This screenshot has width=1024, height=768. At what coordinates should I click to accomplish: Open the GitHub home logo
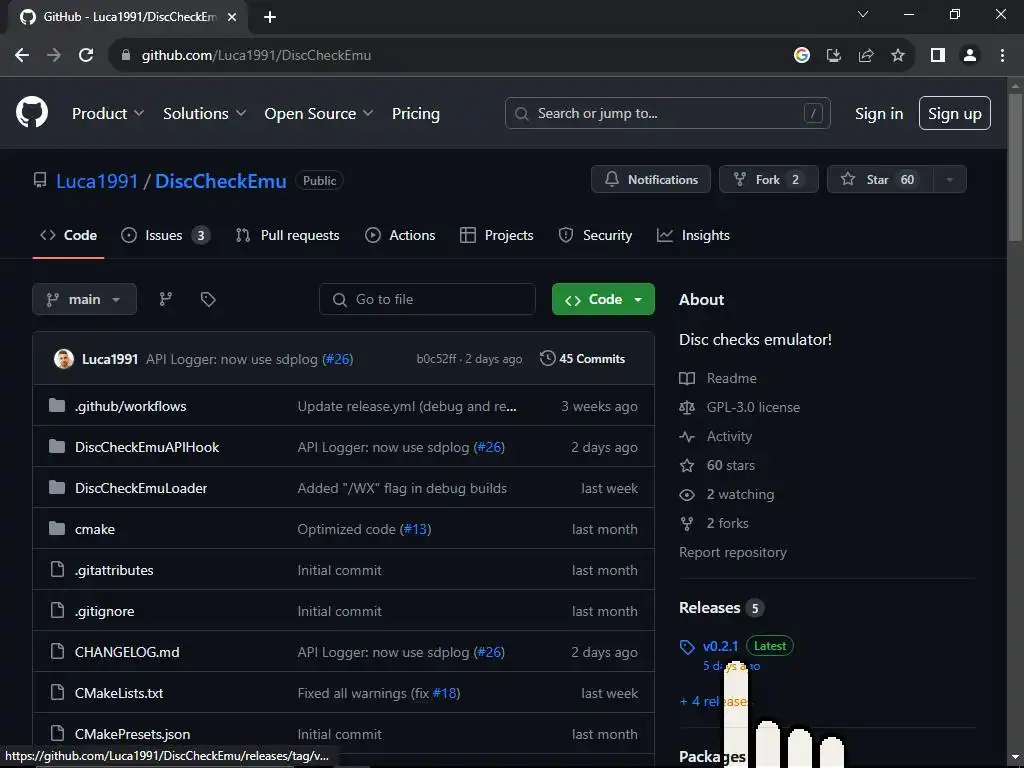[x=31, y=112]
